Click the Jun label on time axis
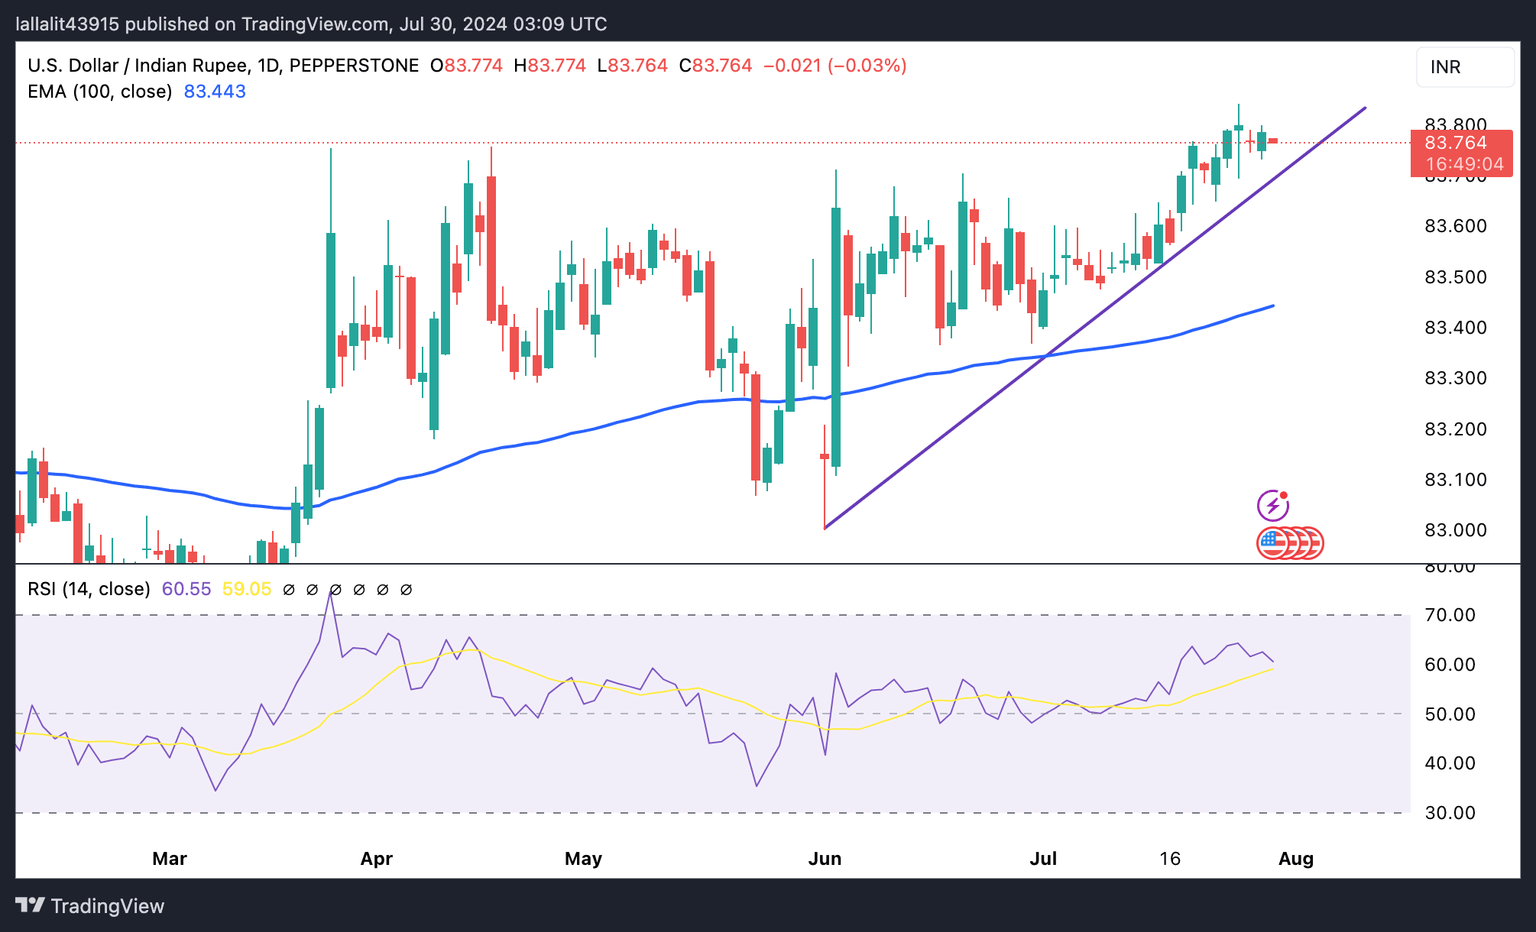This screenshot has height=932, width=1536. (x=825, y=858)
